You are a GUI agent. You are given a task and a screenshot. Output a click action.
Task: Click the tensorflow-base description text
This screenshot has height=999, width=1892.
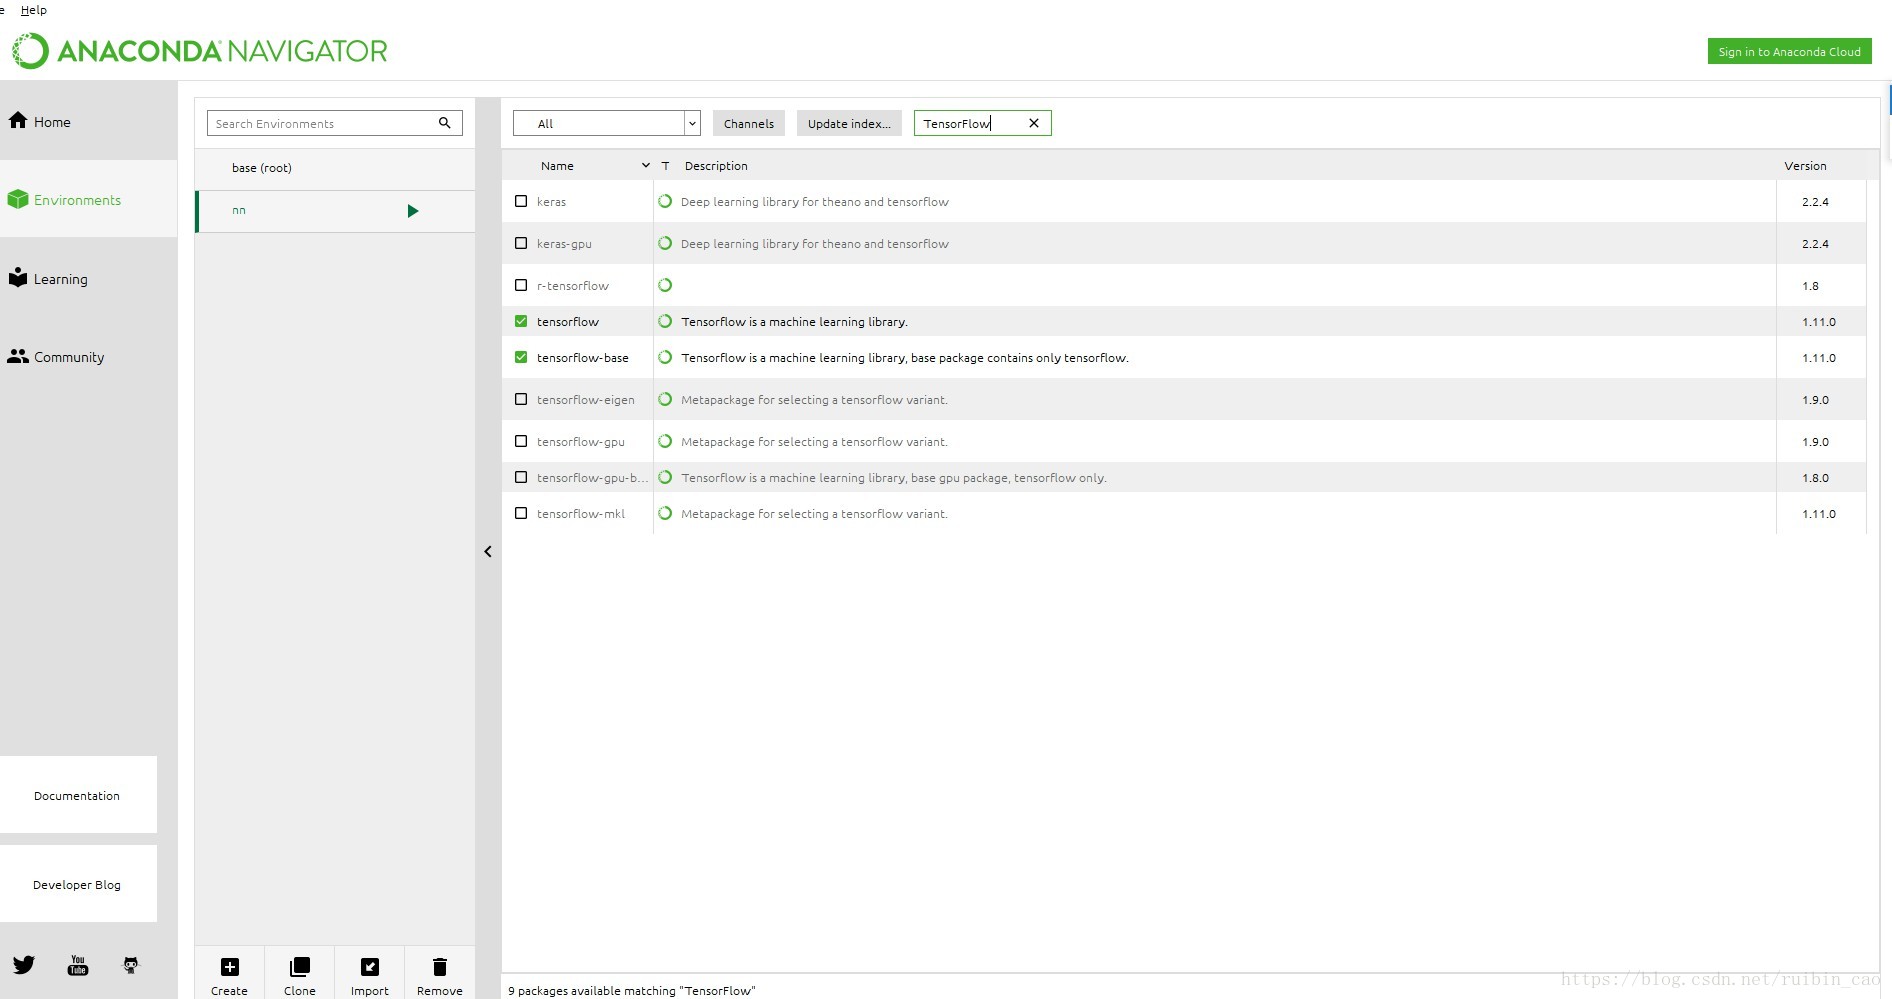[904, 358]
